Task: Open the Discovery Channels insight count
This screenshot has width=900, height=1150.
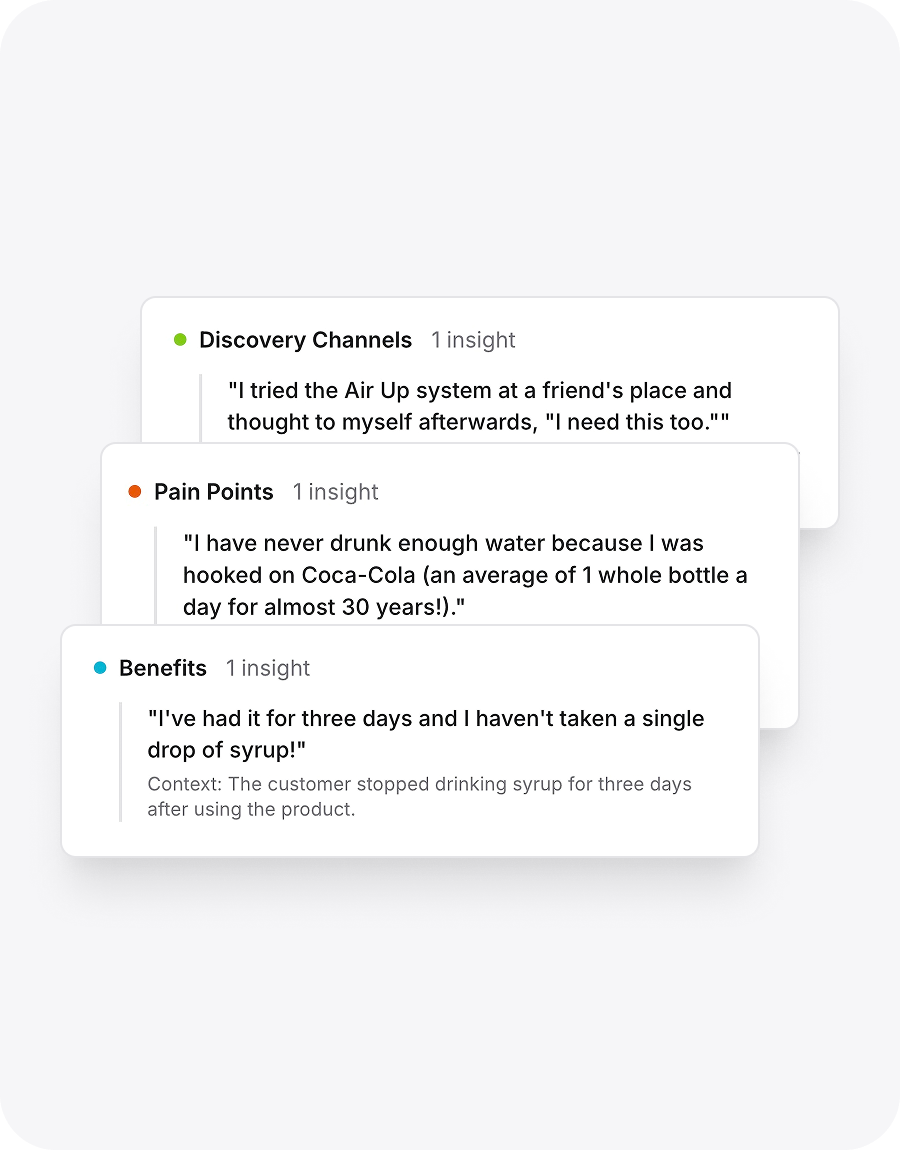Action: click(473, 340)
